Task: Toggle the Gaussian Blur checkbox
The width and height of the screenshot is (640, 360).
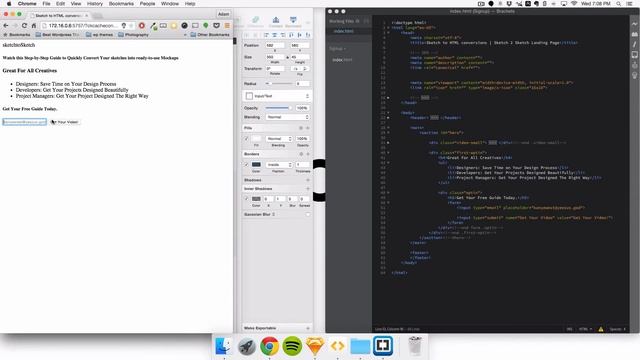Action: tap(308, 214)
